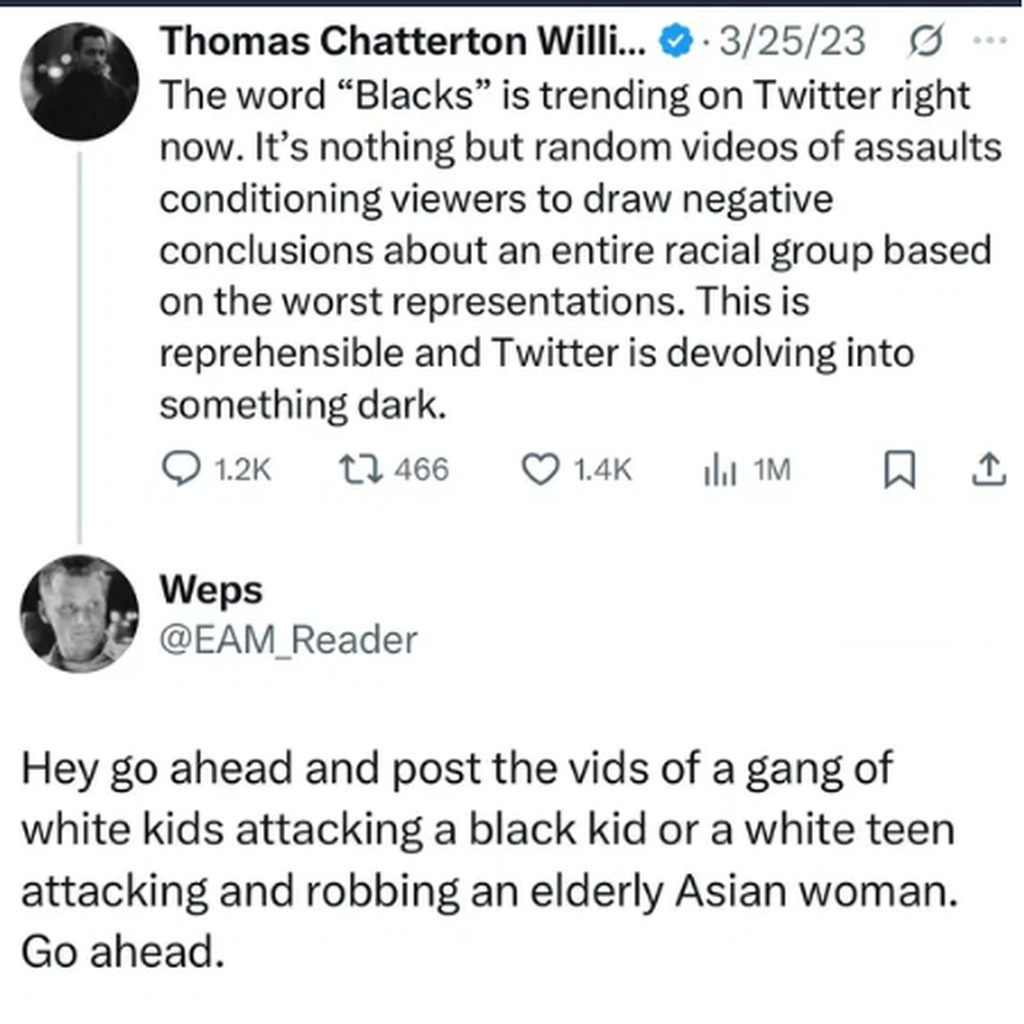Click the retweet arrows icon

356,468
